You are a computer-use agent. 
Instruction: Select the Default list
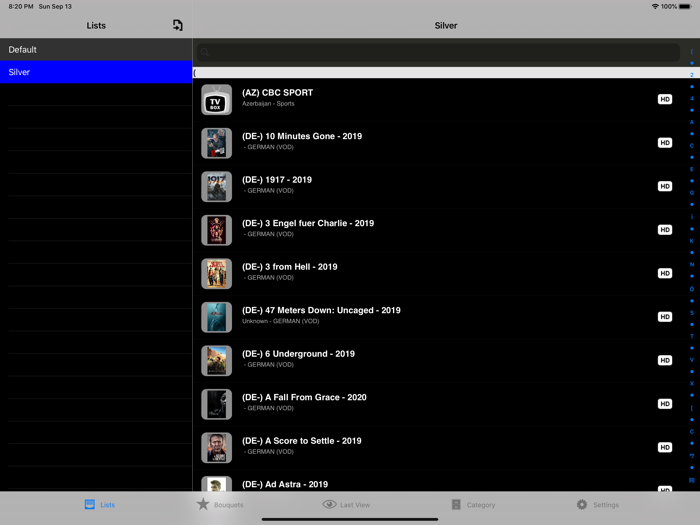point(96,50)
